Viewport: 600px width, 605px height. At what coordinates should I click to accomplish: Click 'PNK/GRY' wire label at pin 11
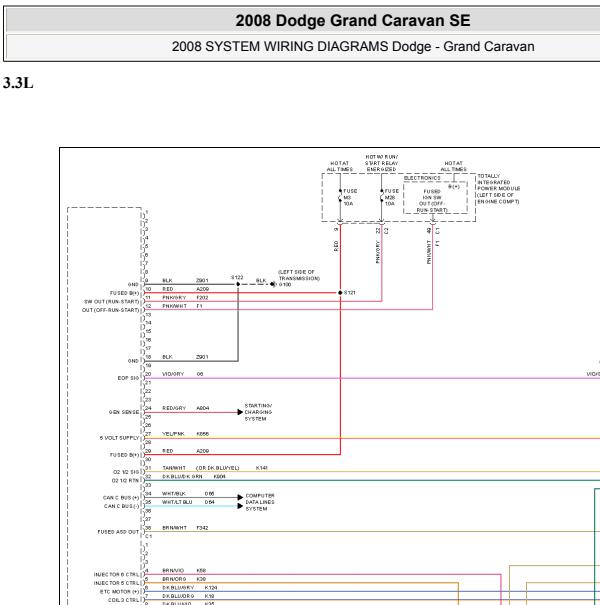click(174, 297)
